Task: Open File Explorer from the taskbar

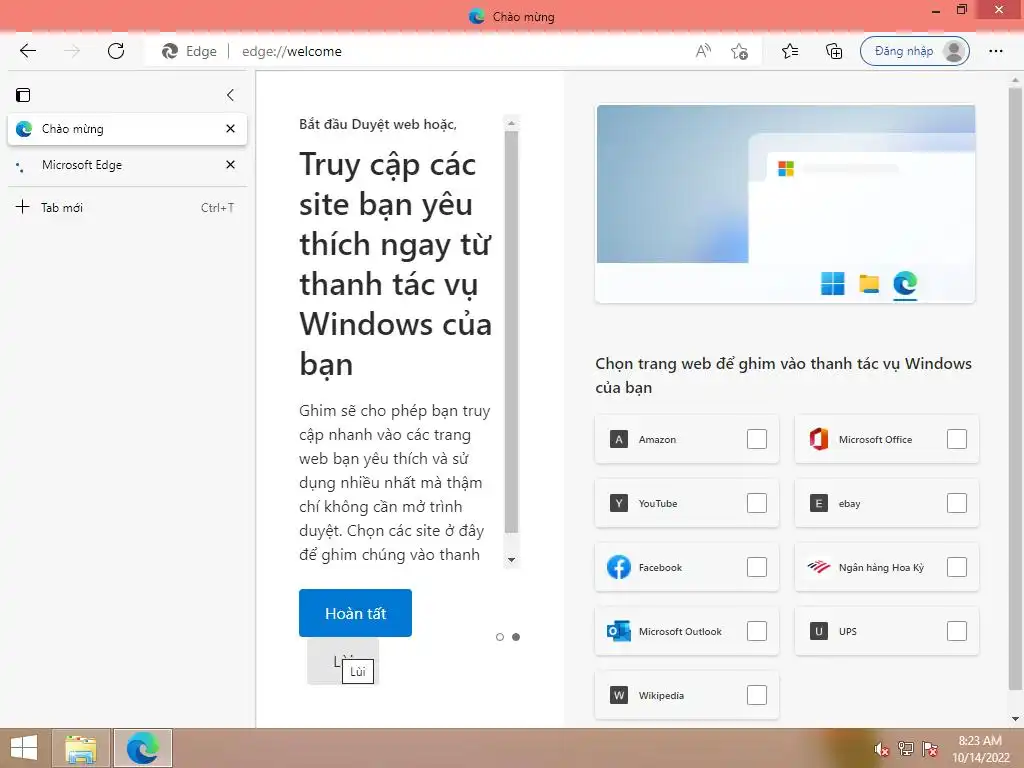Action: 81,748
